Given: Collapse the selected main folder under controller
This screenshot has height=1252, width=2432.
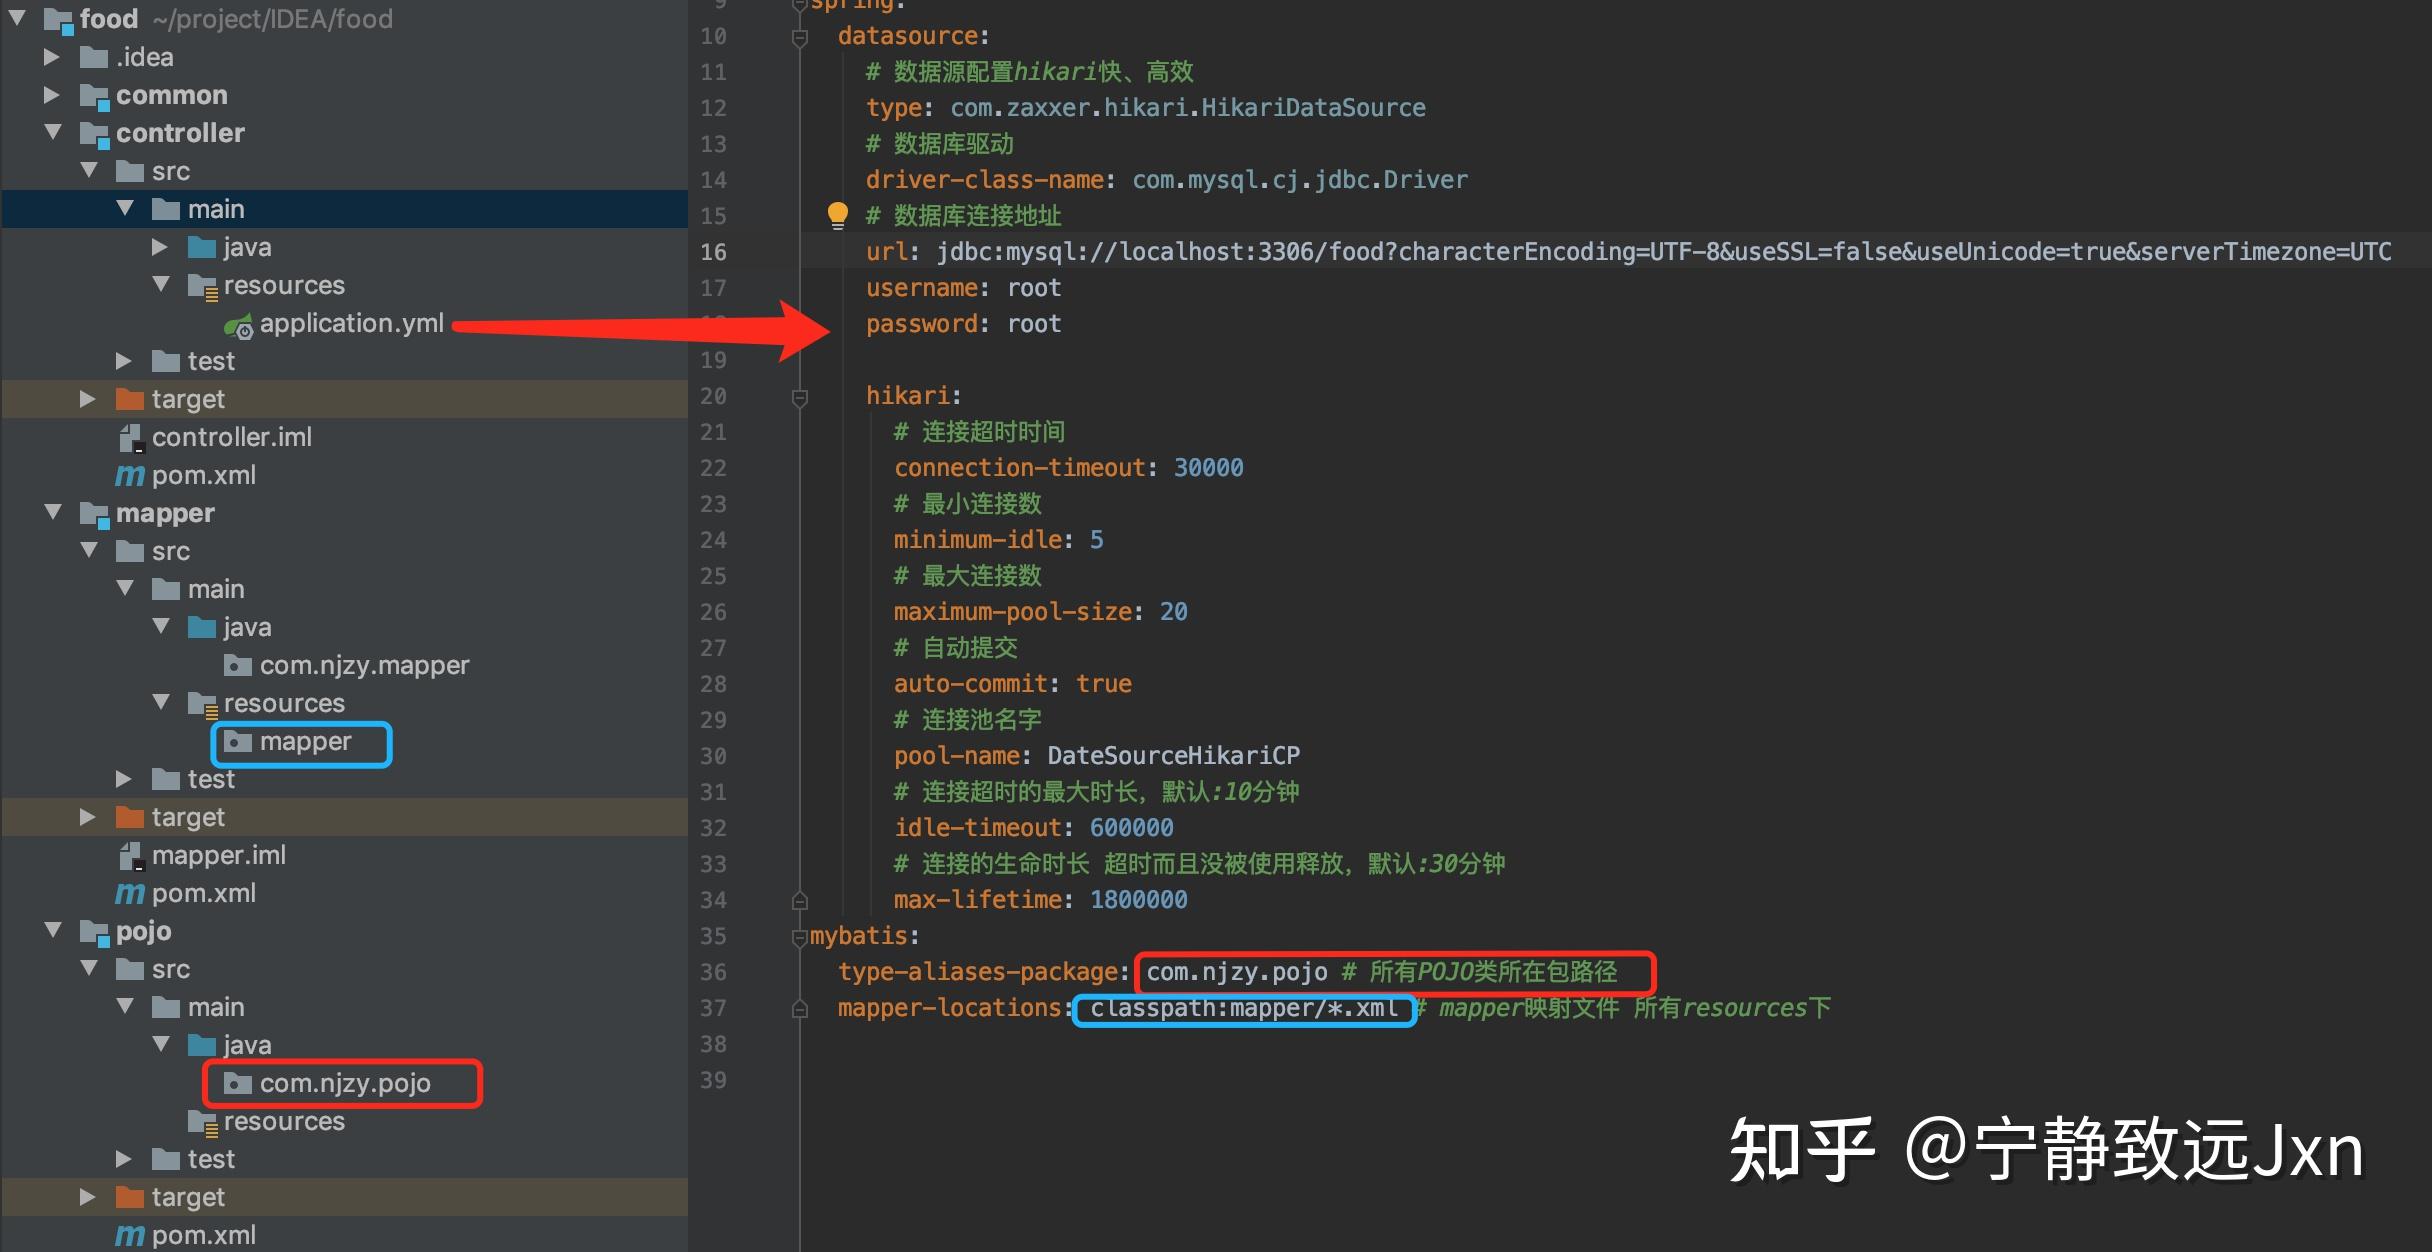Looking at the screenshot, I should (x=125, y=208).
